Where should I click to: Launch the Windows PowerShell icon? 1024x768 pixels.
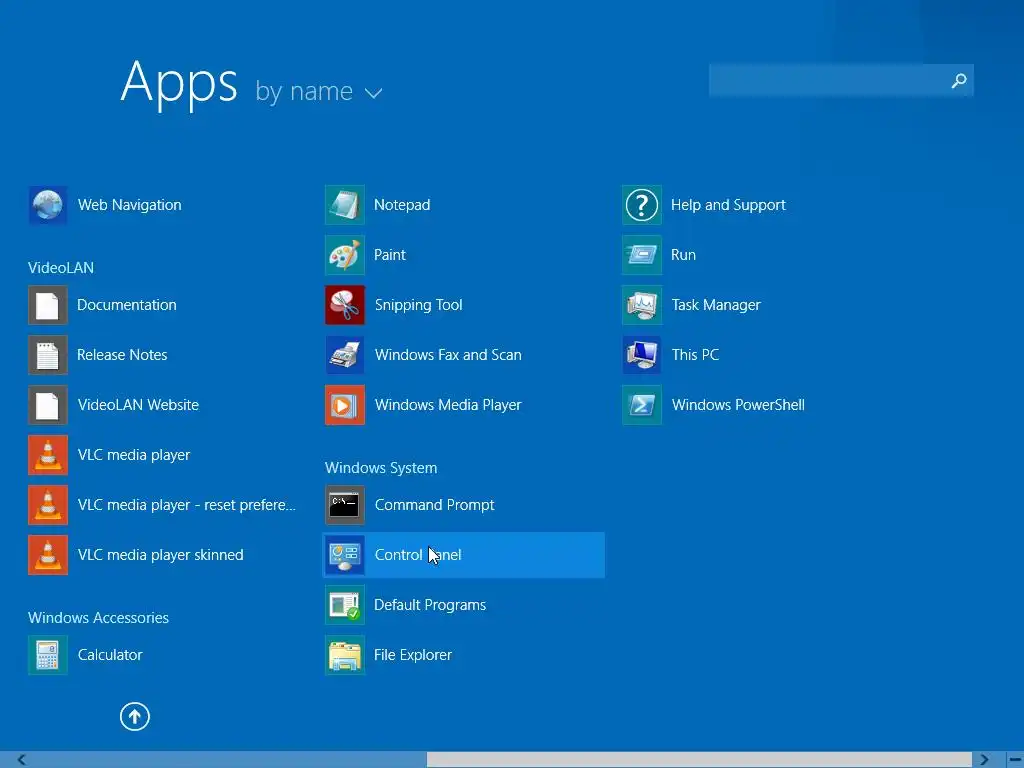coord(642,405)
